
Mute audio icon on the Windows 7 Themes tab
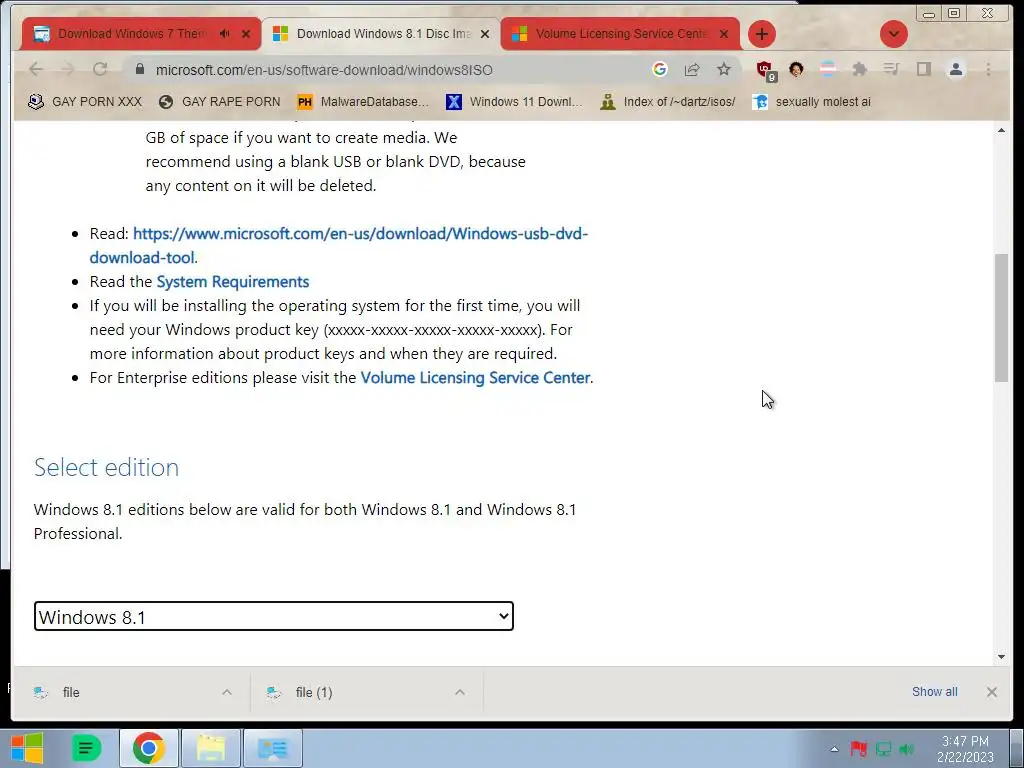(225, 33)
